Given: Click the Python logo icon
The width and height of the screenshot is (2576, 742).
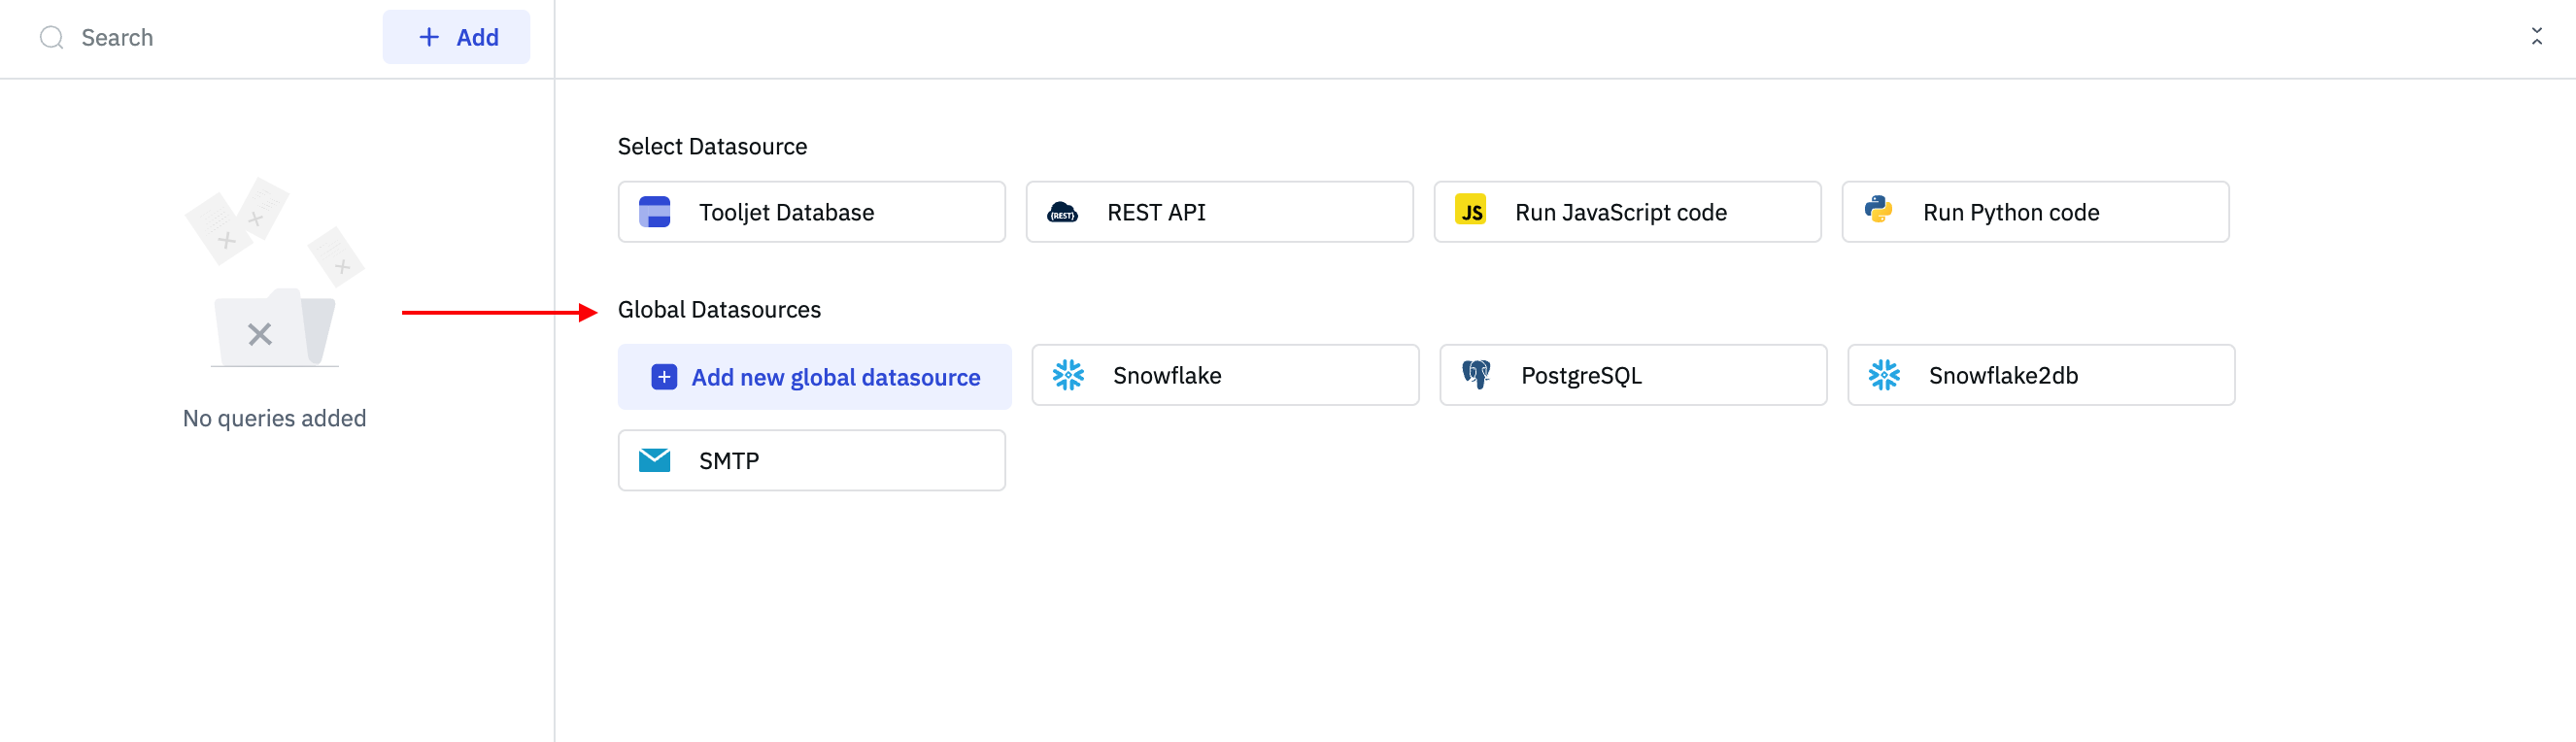Looking at the screenshot, I should (1878, 210).
